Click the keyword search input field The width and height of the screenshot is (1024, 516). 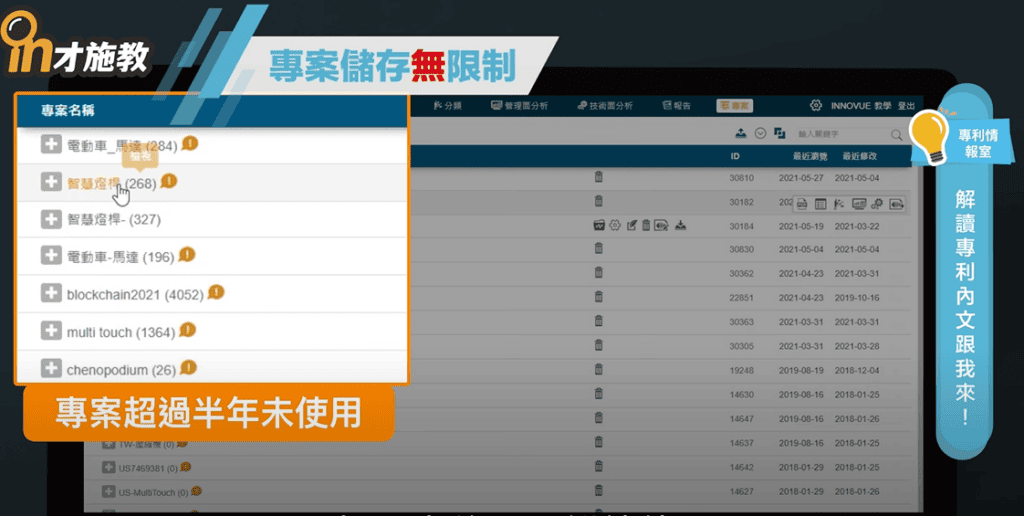(x=840, y=134)
